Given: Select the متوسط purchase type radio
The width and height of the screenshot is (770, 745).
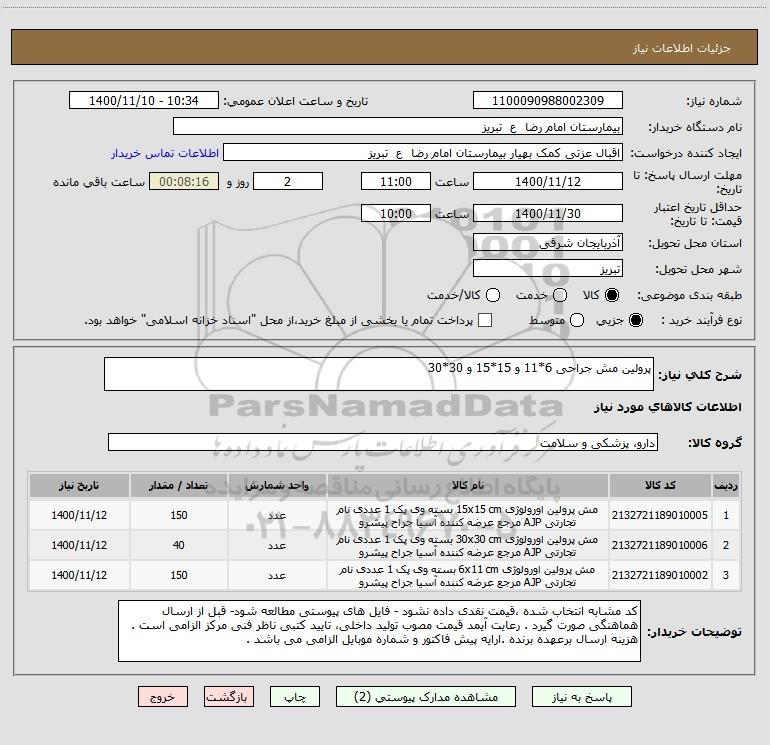Looking at the screenshot, I should point(577,320).
